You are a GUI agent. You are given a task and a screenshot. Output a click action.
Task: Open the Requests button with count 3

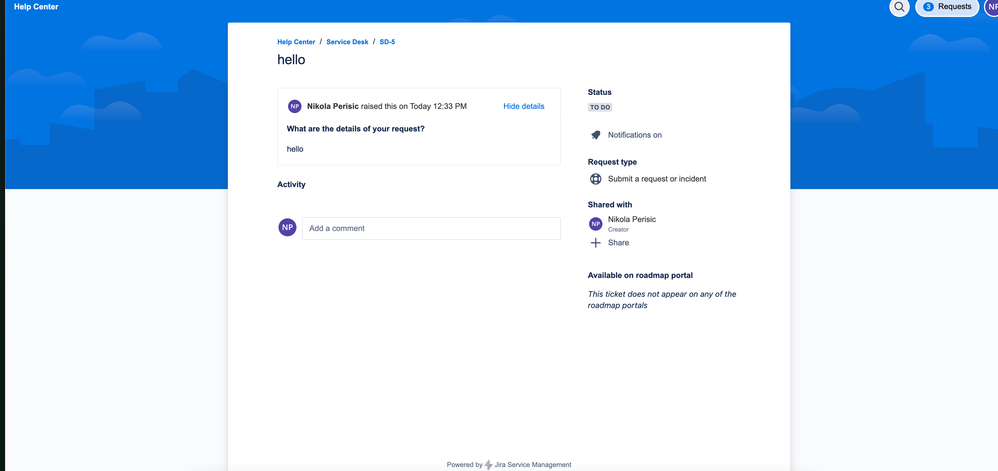[x=947, y=7]
